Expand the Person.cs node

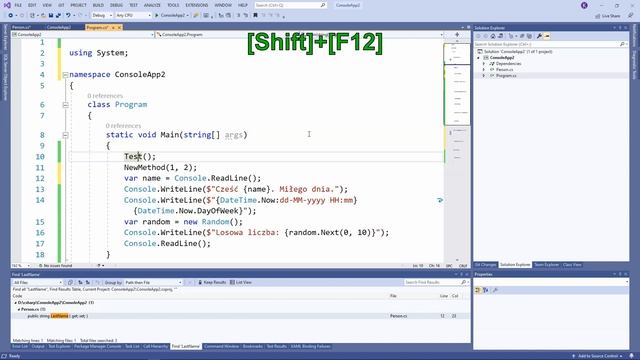click(484, 70)
